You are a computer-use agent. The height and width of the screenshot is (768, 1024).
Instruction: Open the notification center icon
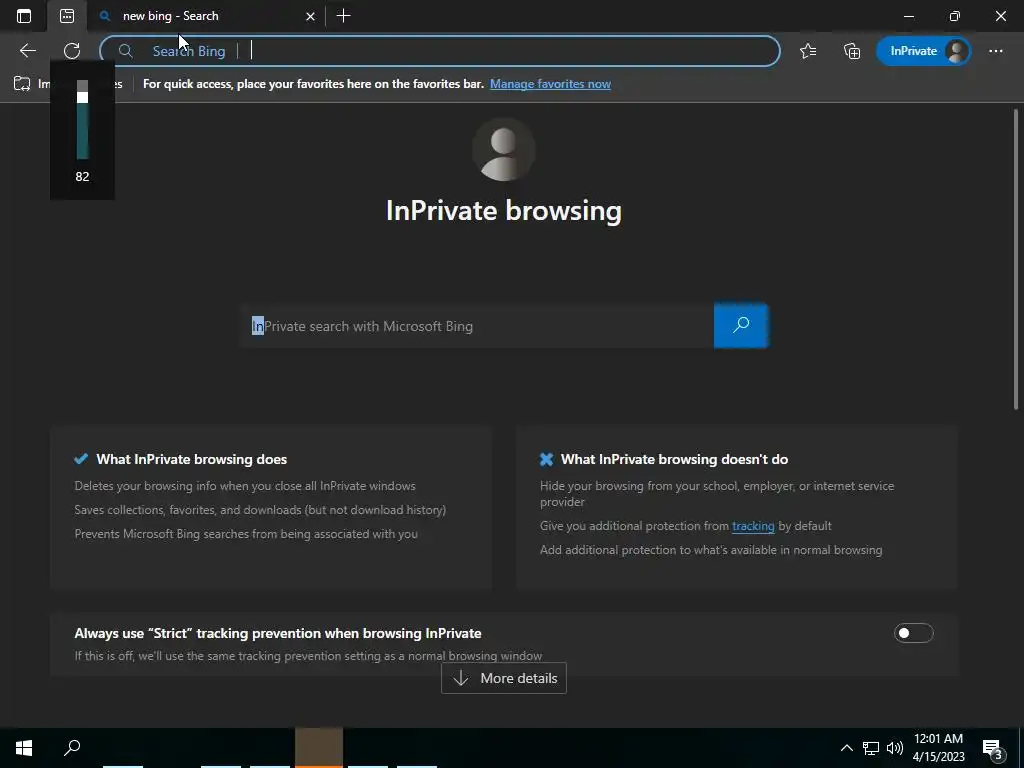click(993, 748)
